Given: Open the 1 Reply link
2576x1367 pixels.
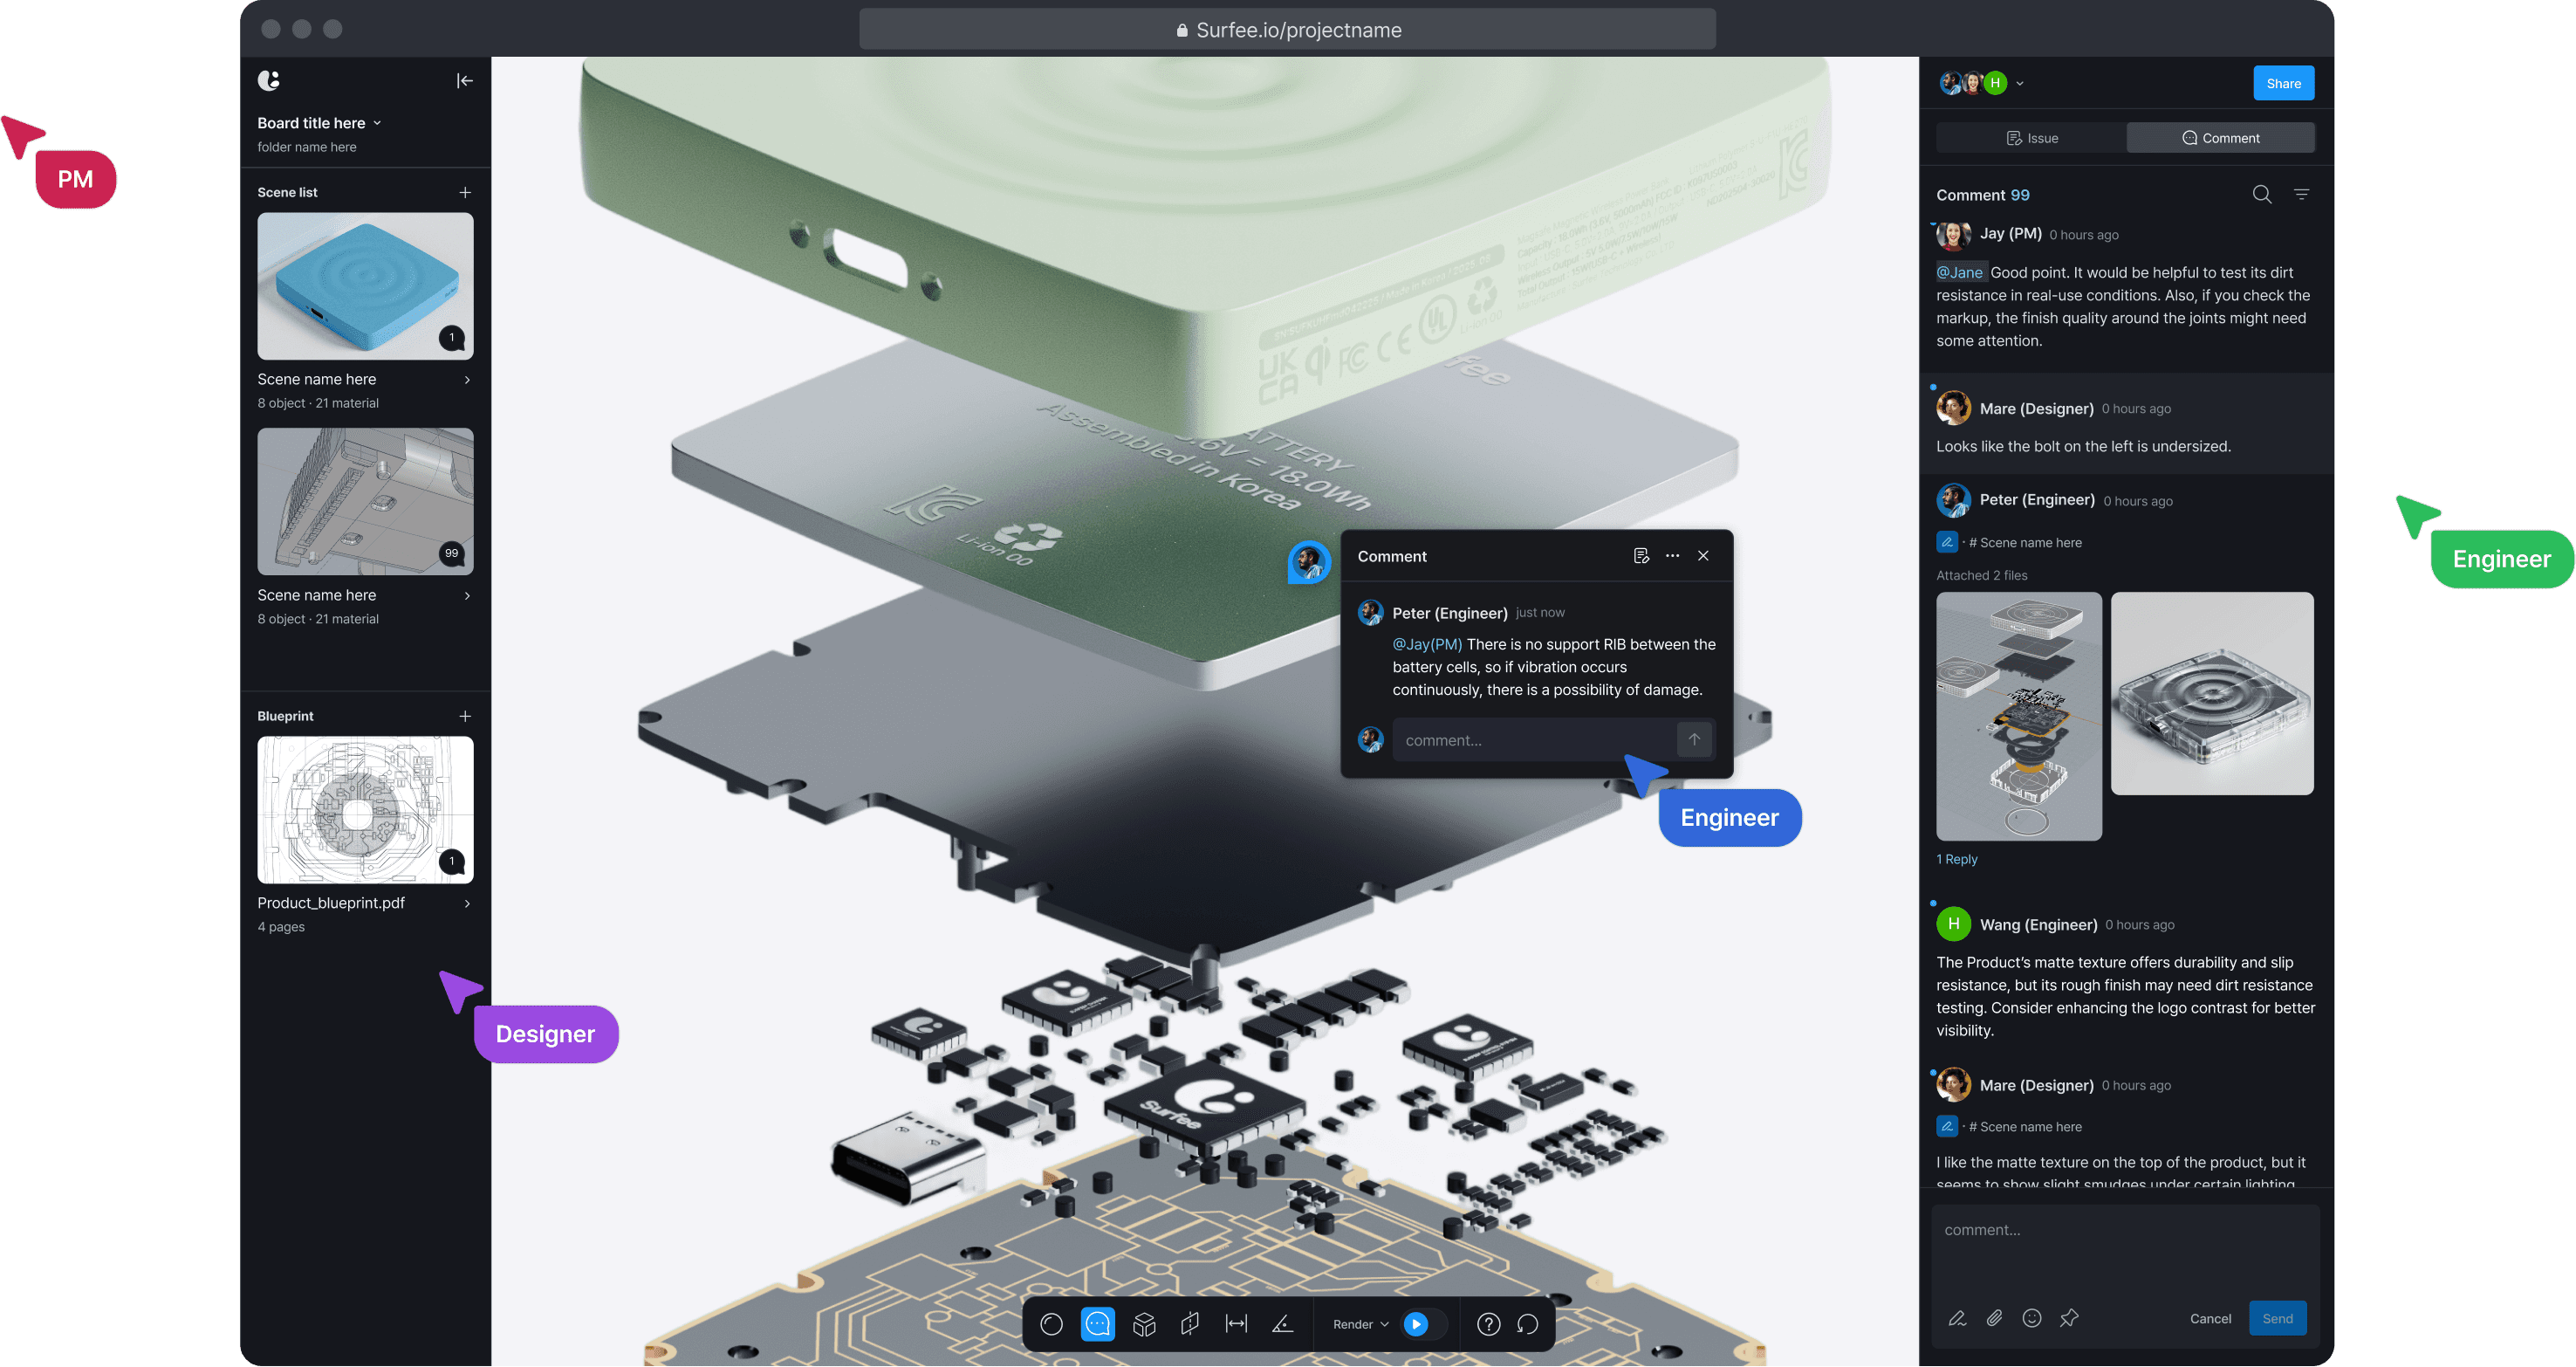Looking at the screenshot, I should point(1956,859).
